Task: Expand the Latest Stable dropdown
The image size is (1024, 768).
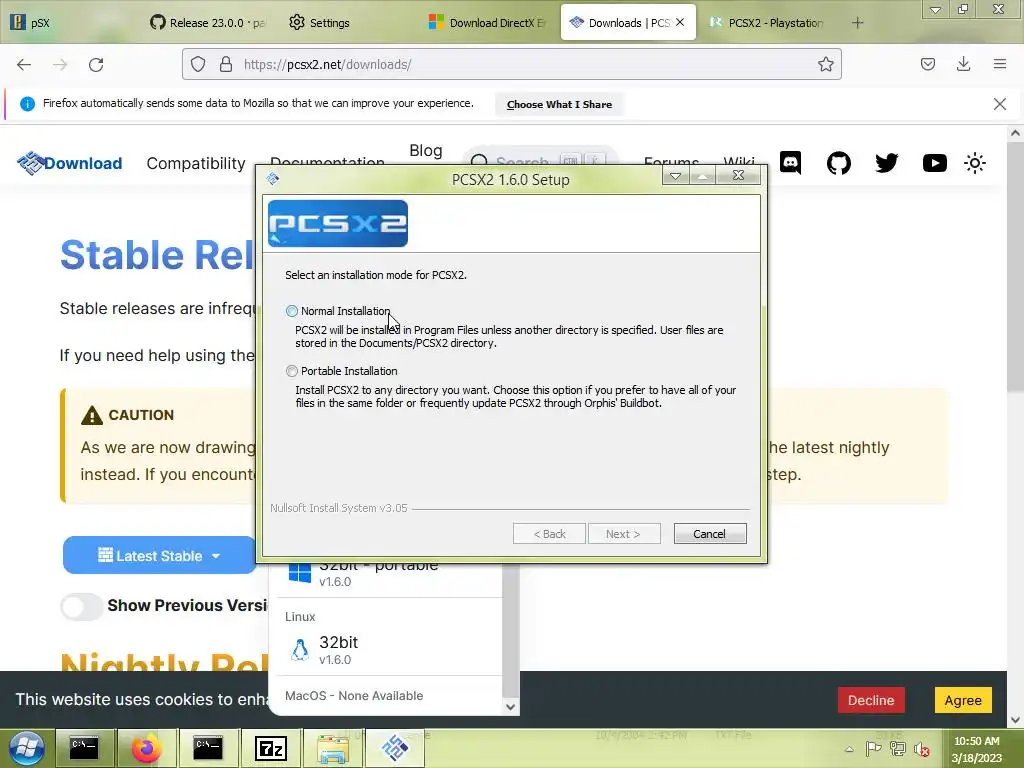Action: pyautogui.click(x=159, y=556)
